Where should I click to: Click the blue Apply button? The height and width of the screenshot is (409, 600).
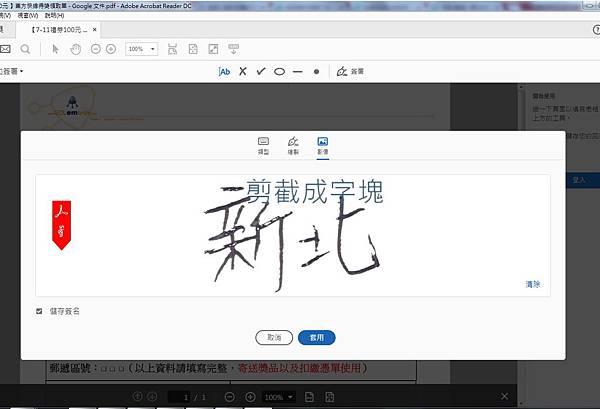tap(317, 337)
